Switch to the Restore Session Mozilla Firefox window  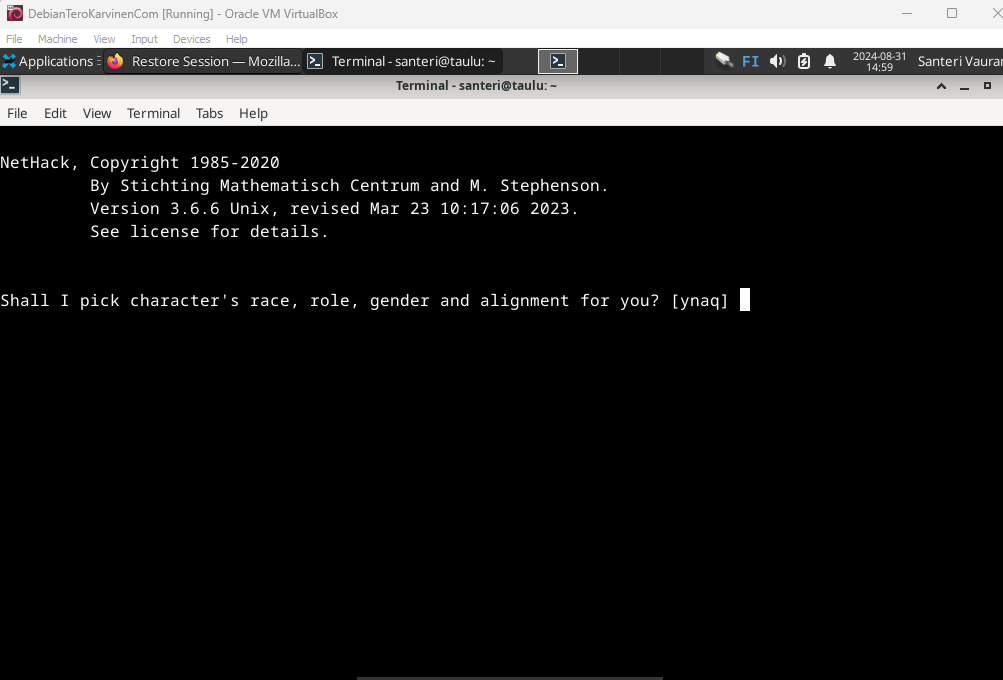tap(203, 61)
